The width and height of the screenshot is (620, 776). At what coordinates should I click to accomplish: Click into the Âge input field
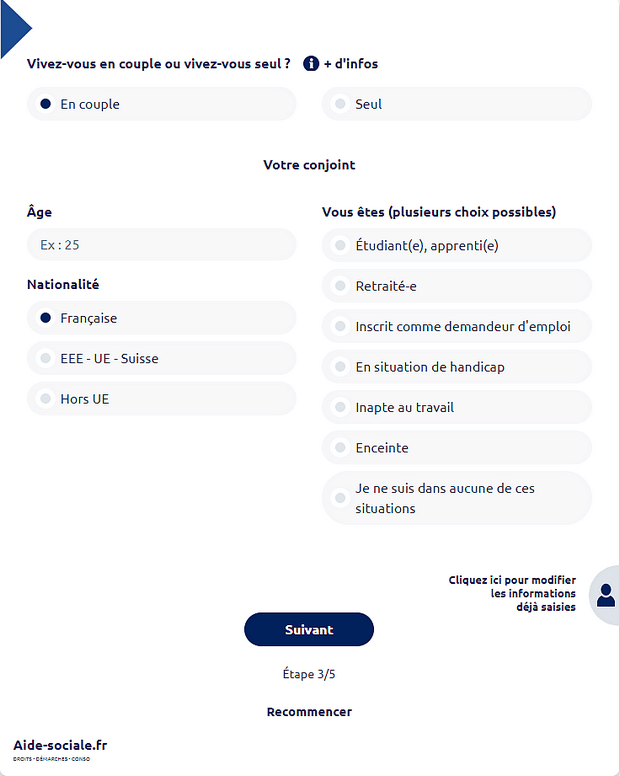(161, 245)
